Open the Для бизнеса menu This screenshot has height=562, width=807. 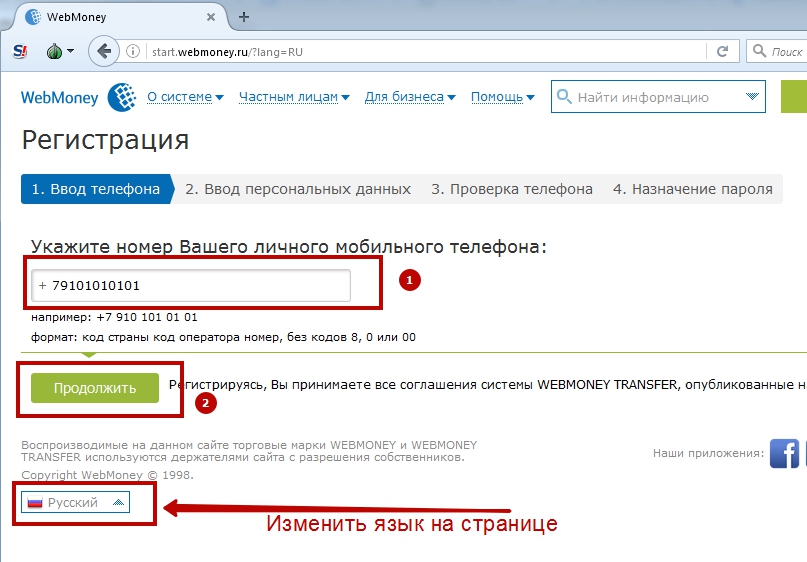[x=410, y=97]
